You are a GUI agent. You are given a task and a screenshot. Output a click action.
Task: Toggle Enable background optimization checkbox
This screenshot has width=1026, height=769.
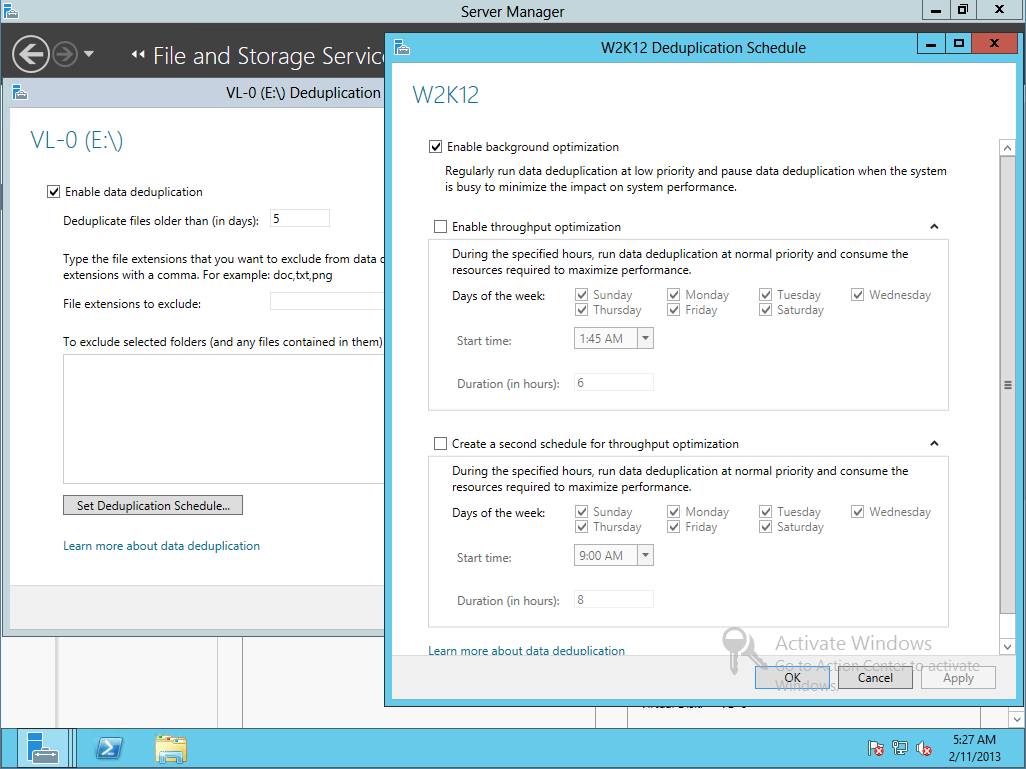click(x=435, y=147)
